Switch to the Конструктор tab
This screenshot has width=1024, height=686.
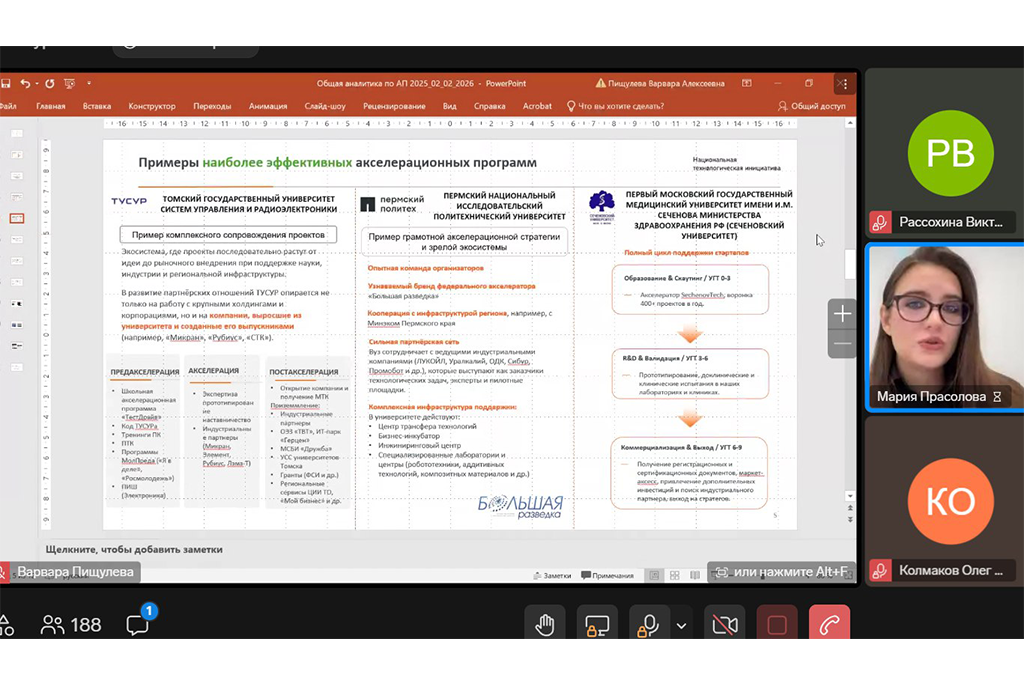click(x=152, y=106)
